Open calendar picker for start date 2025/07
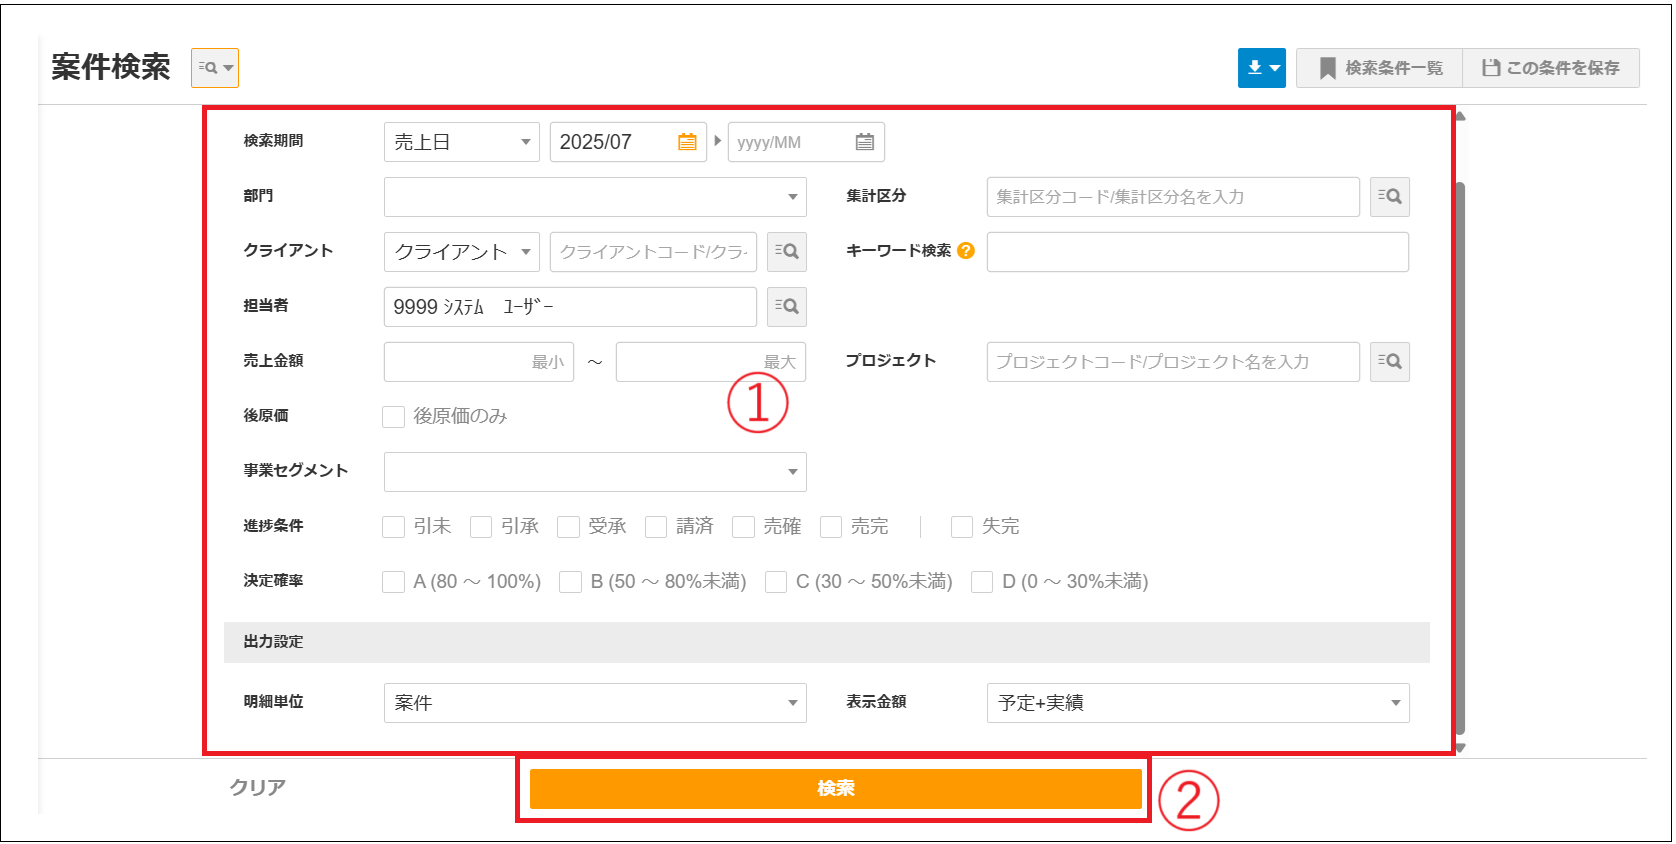Screen dimensions: 1676x844 click(687, 142)
